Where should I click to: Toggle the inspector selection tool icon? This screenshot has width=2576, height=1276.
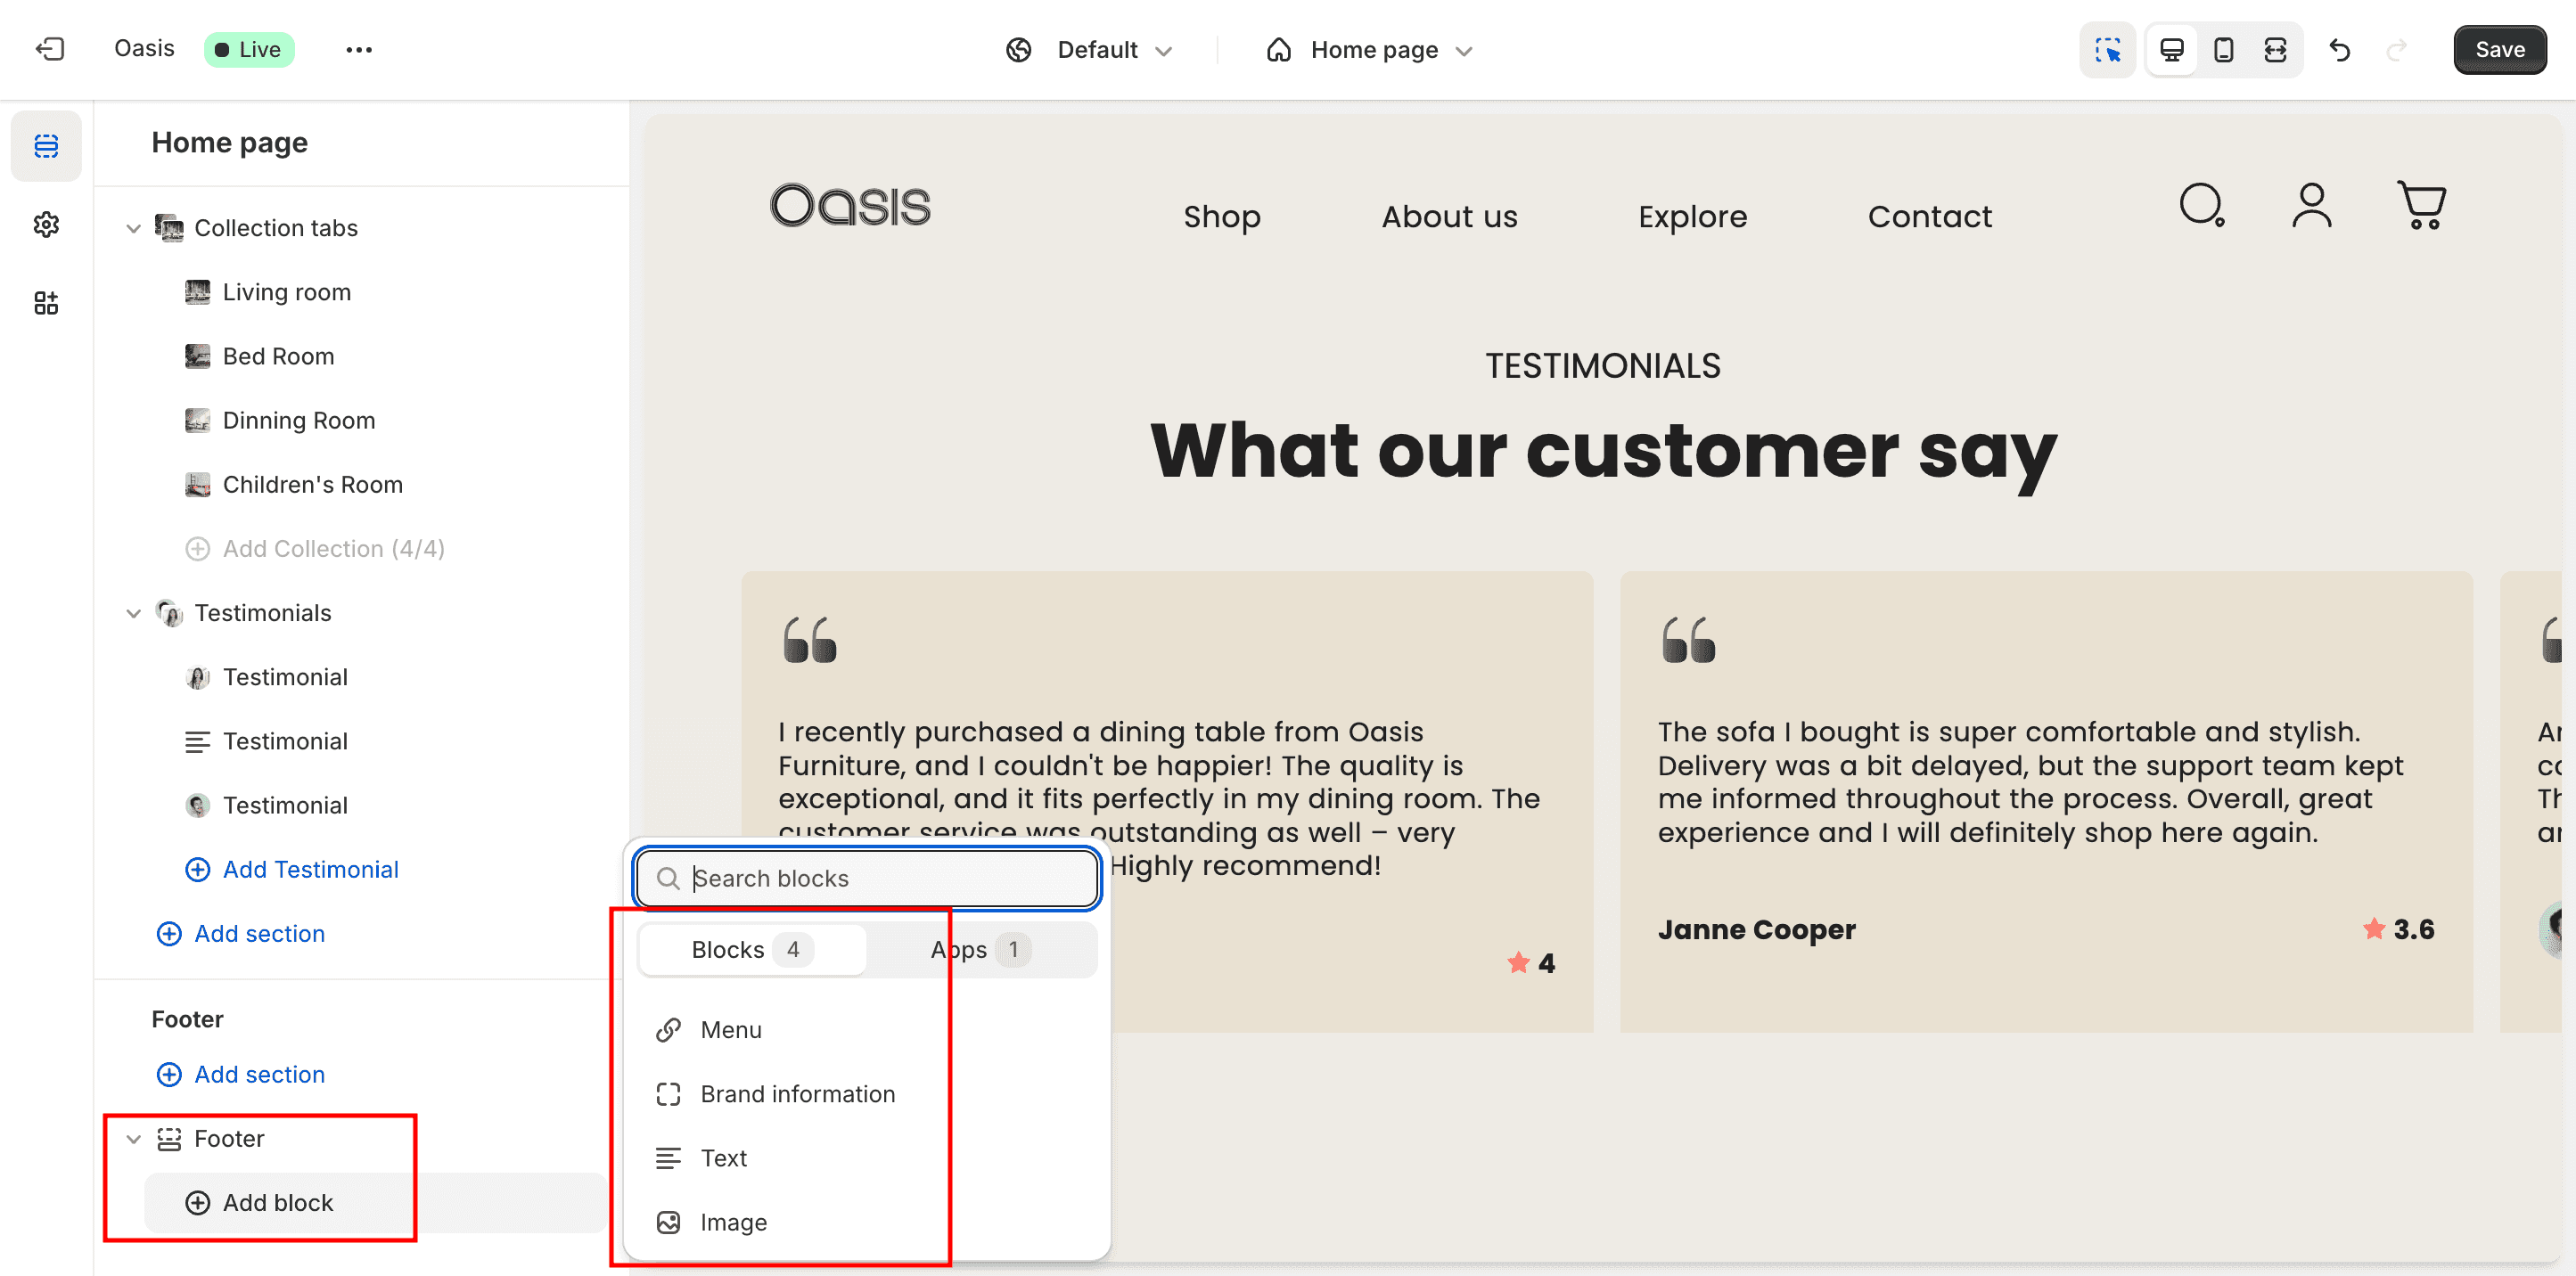[2108, 50]
